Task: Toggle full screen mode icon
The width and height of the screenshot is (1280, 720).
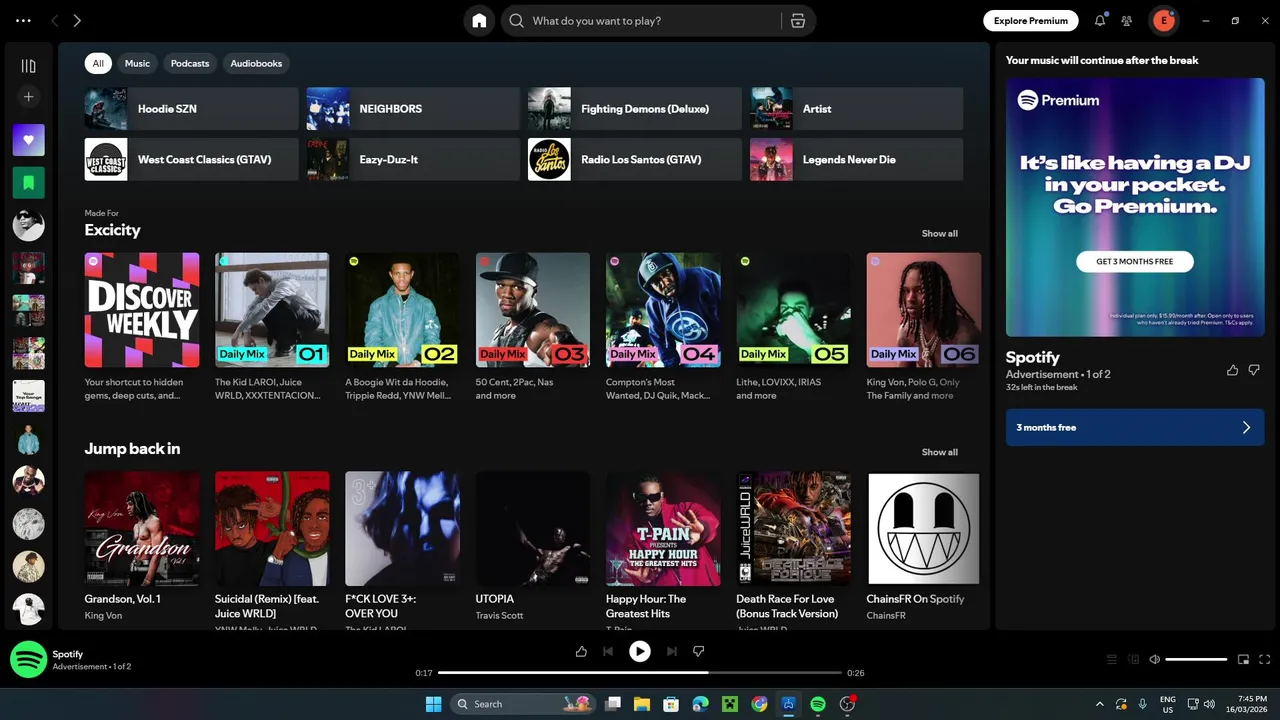Action: tap(1265, 659)
